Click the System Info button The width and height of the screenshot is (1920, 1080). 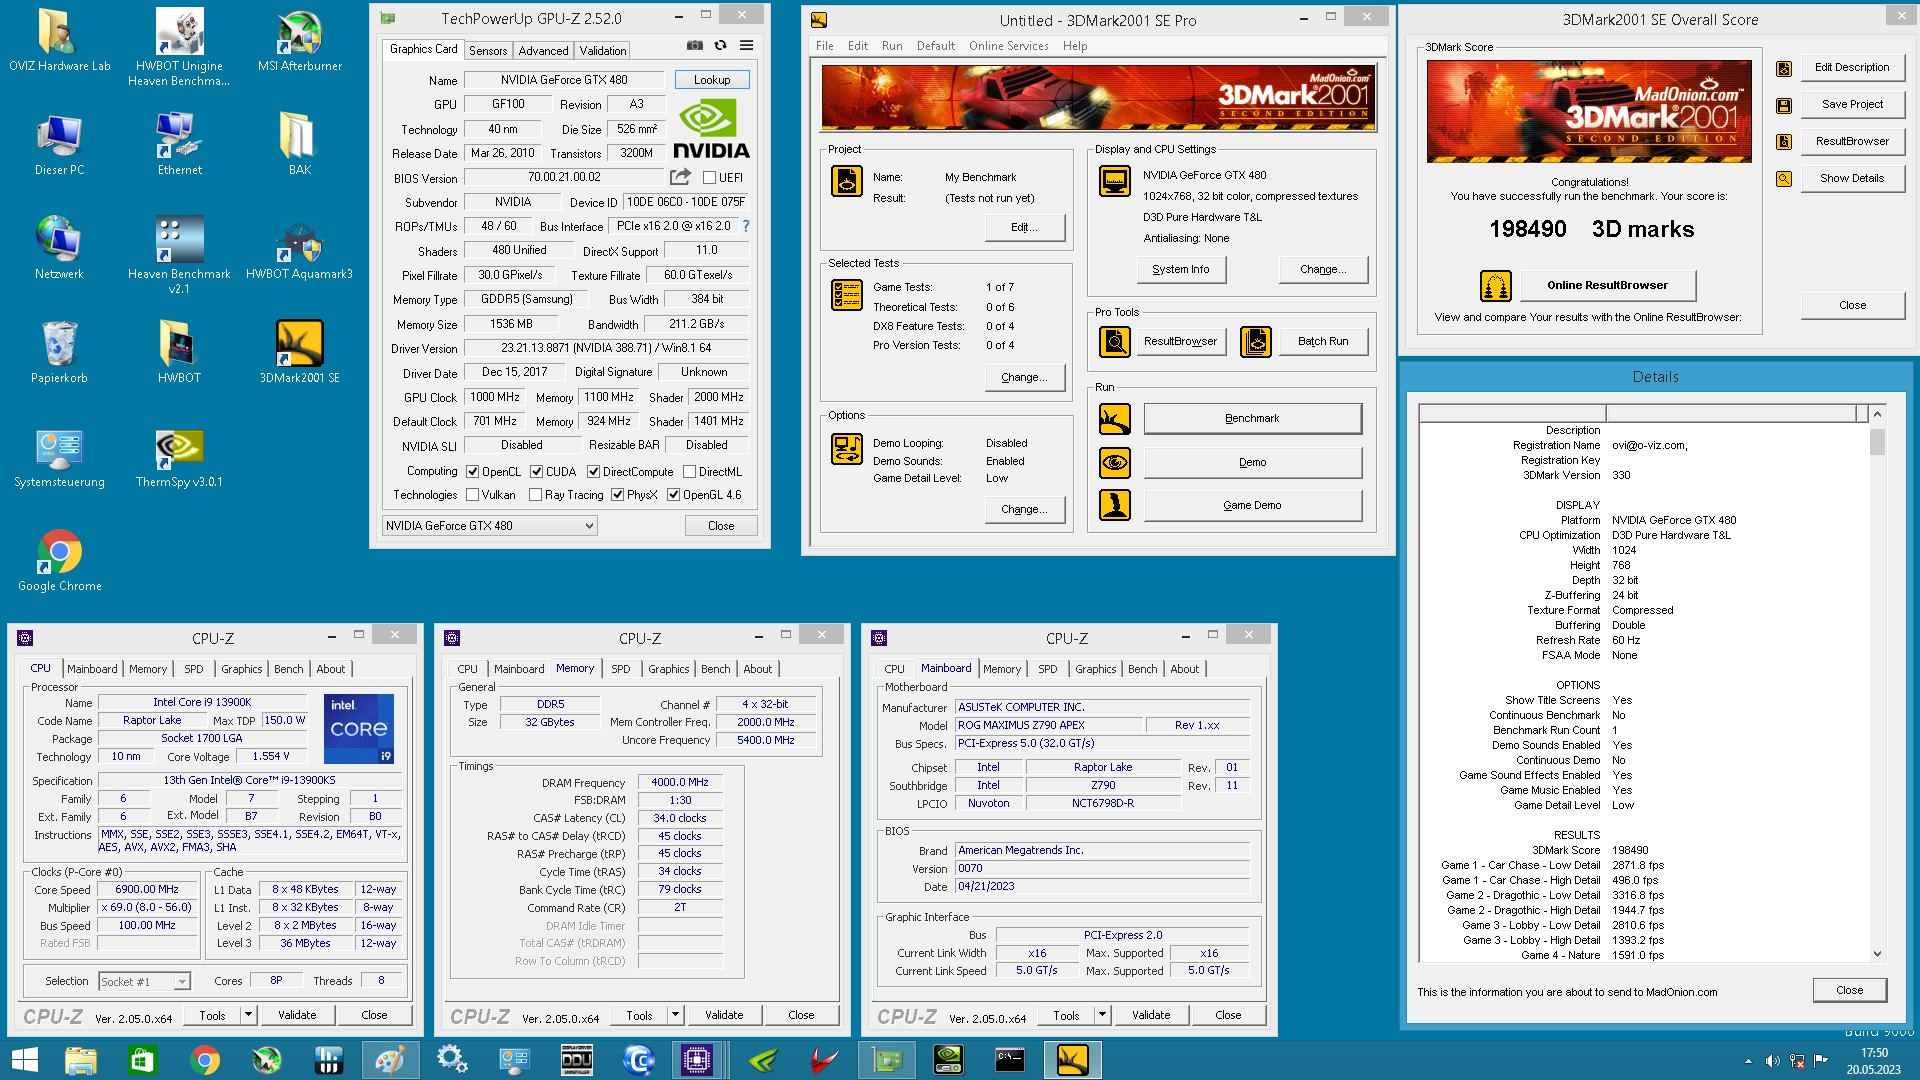[x=1180, y=270]
